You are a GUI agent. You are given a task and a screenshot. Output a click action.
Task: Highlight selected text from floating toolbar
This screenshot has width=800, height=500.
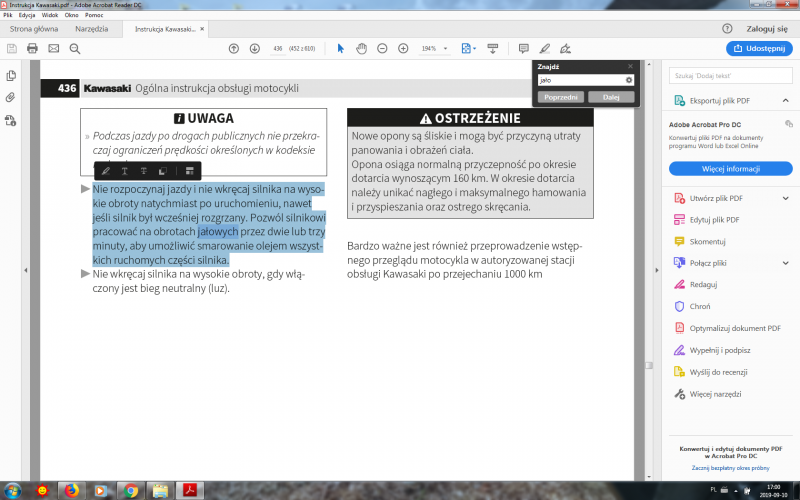106,171
